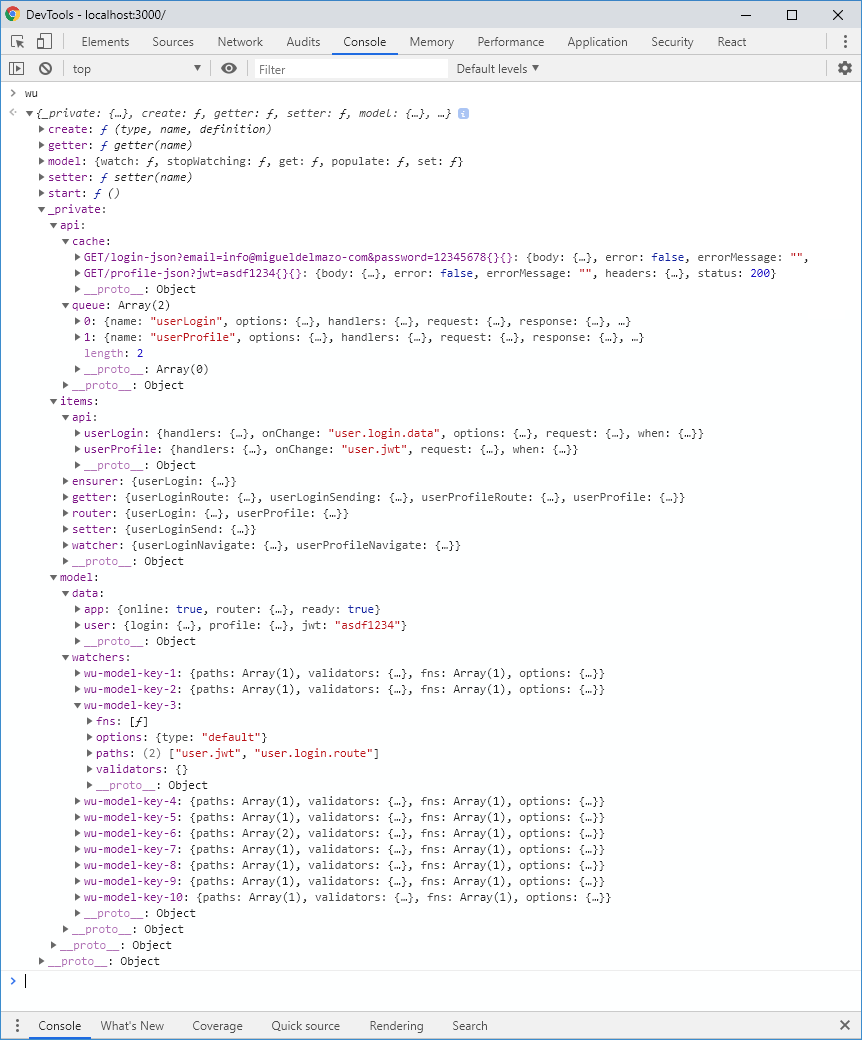The width and height of the screenshot is (862, 1040).
Task: Click the console Filter input field
Action: click(350, 69)
